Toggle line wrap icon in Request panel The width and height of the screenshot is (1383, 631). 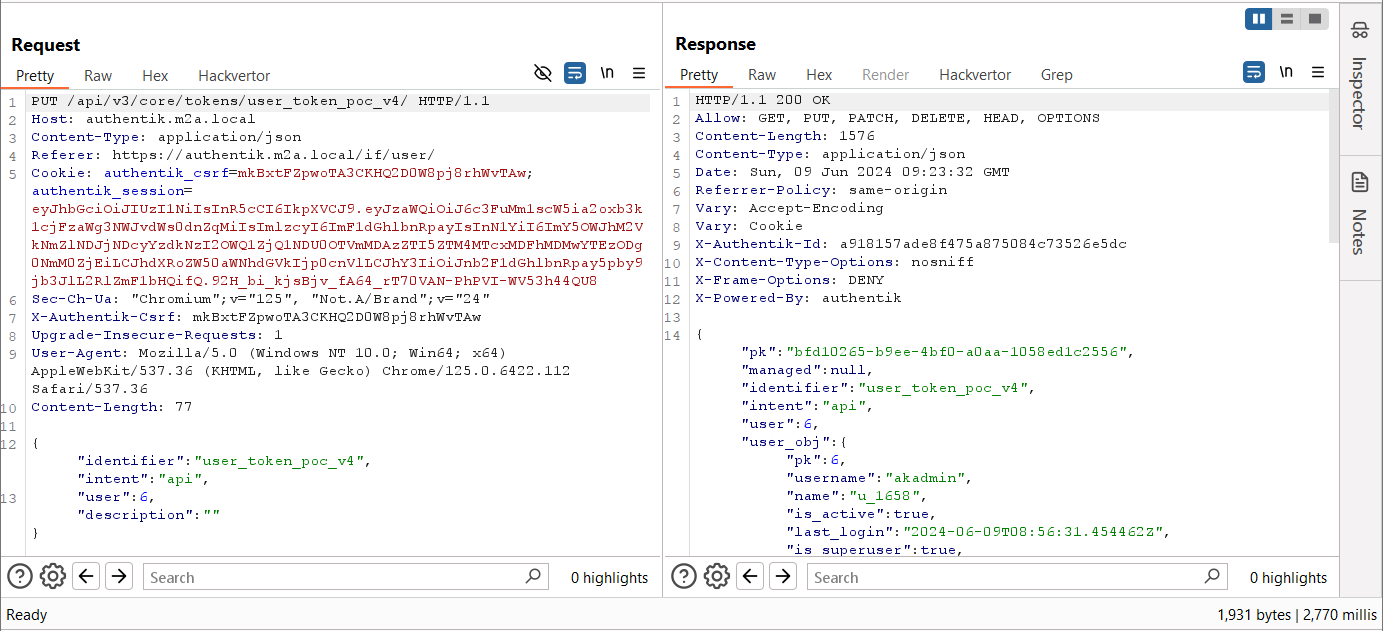pos(575,73)
